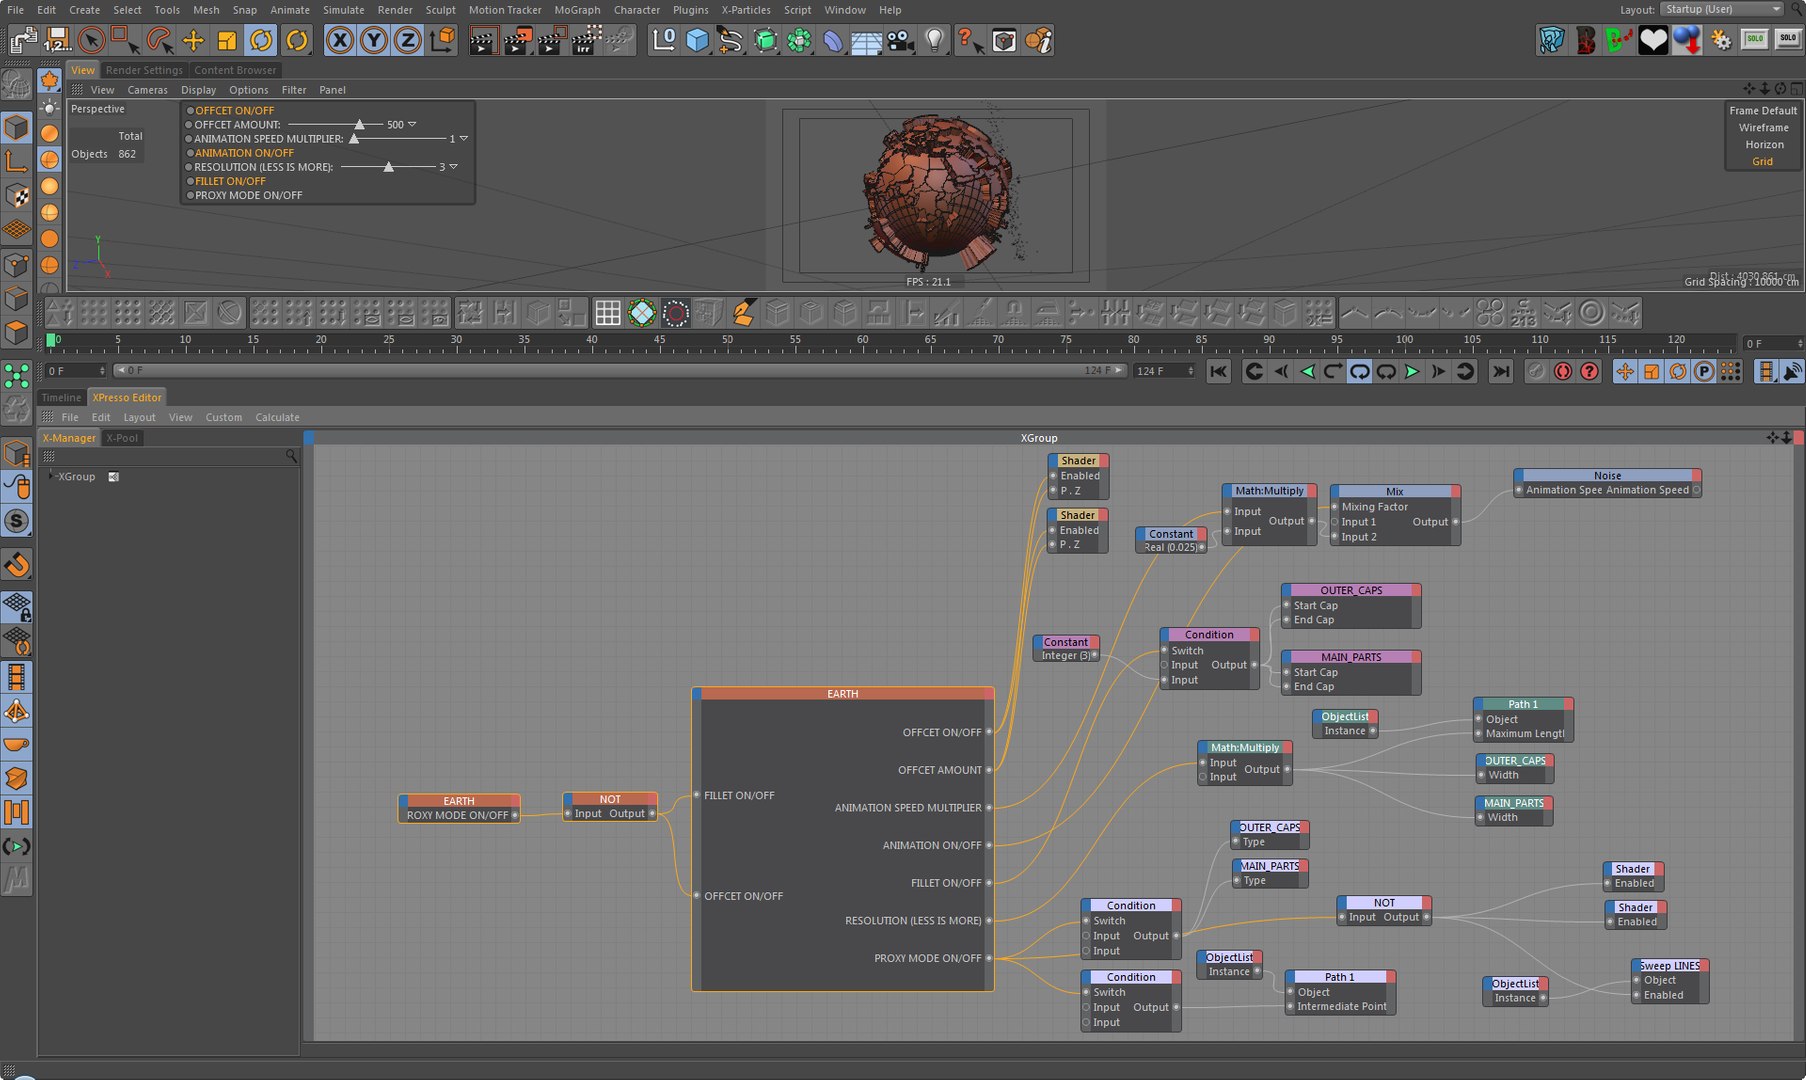Open RESOLUTION value arrow dropdown

click(x=453, y=167)
